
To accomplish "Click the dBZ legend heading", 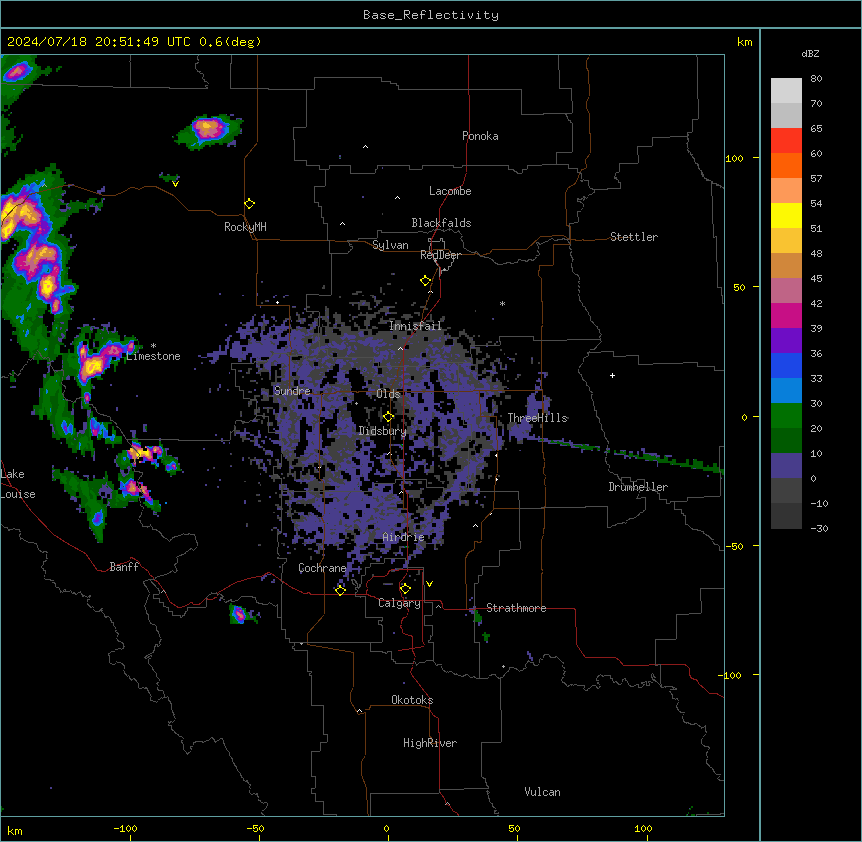I will tap(810, 54).
